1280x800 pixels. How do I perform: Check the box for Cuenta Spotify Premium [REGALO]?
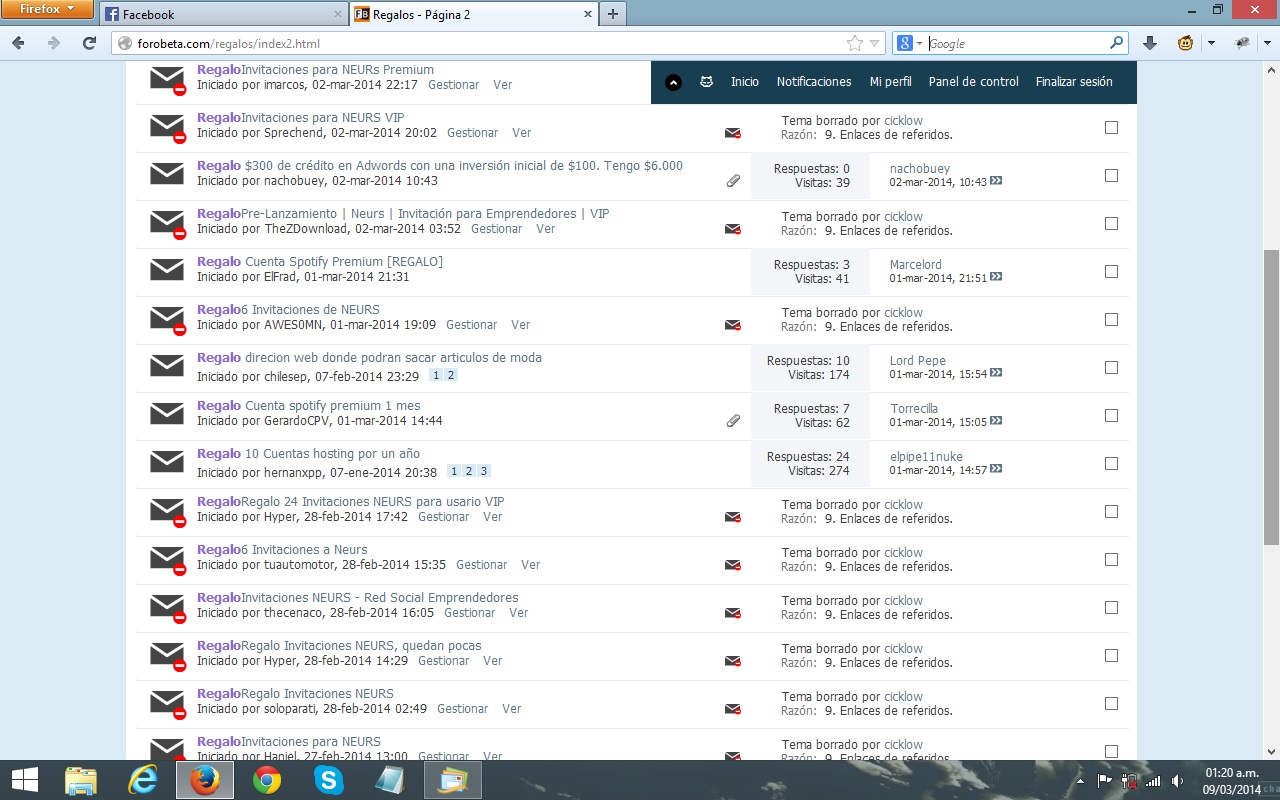[1111, 272]
